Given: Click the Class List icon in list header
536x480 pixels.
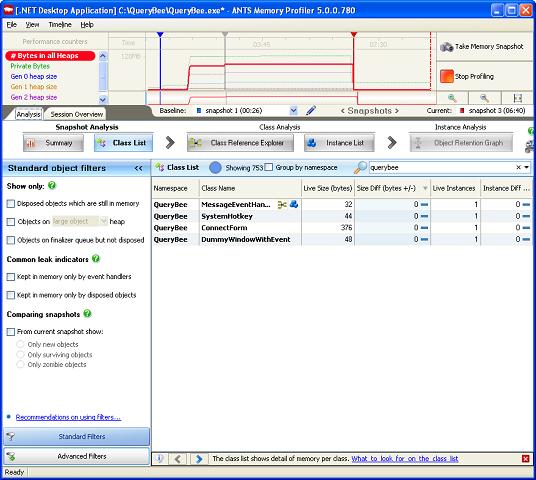Looking at the screenshot, I should [160, 168].
